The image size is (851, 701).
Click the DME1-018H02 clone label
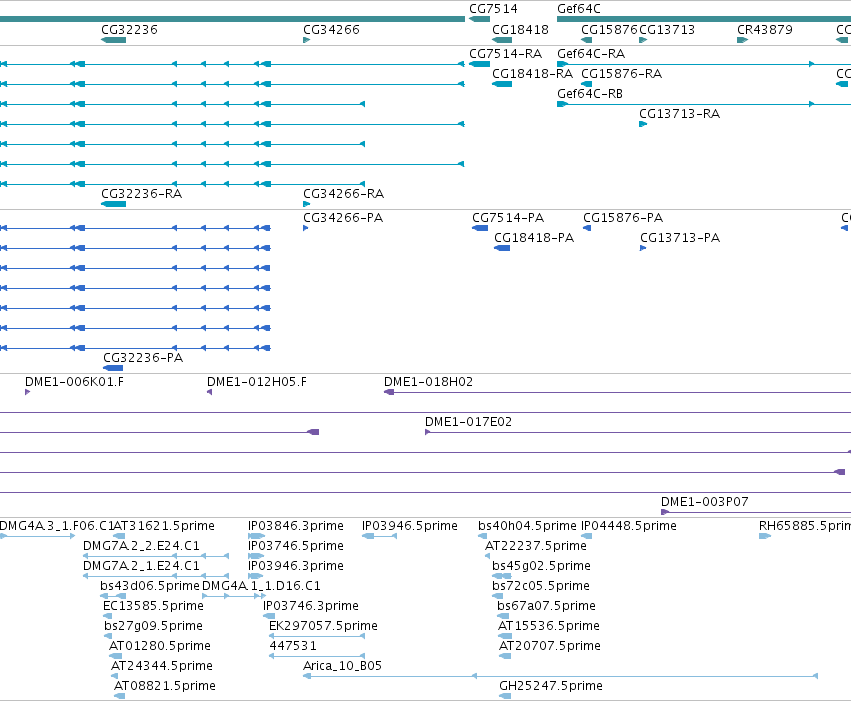click(x=429, y=382)
